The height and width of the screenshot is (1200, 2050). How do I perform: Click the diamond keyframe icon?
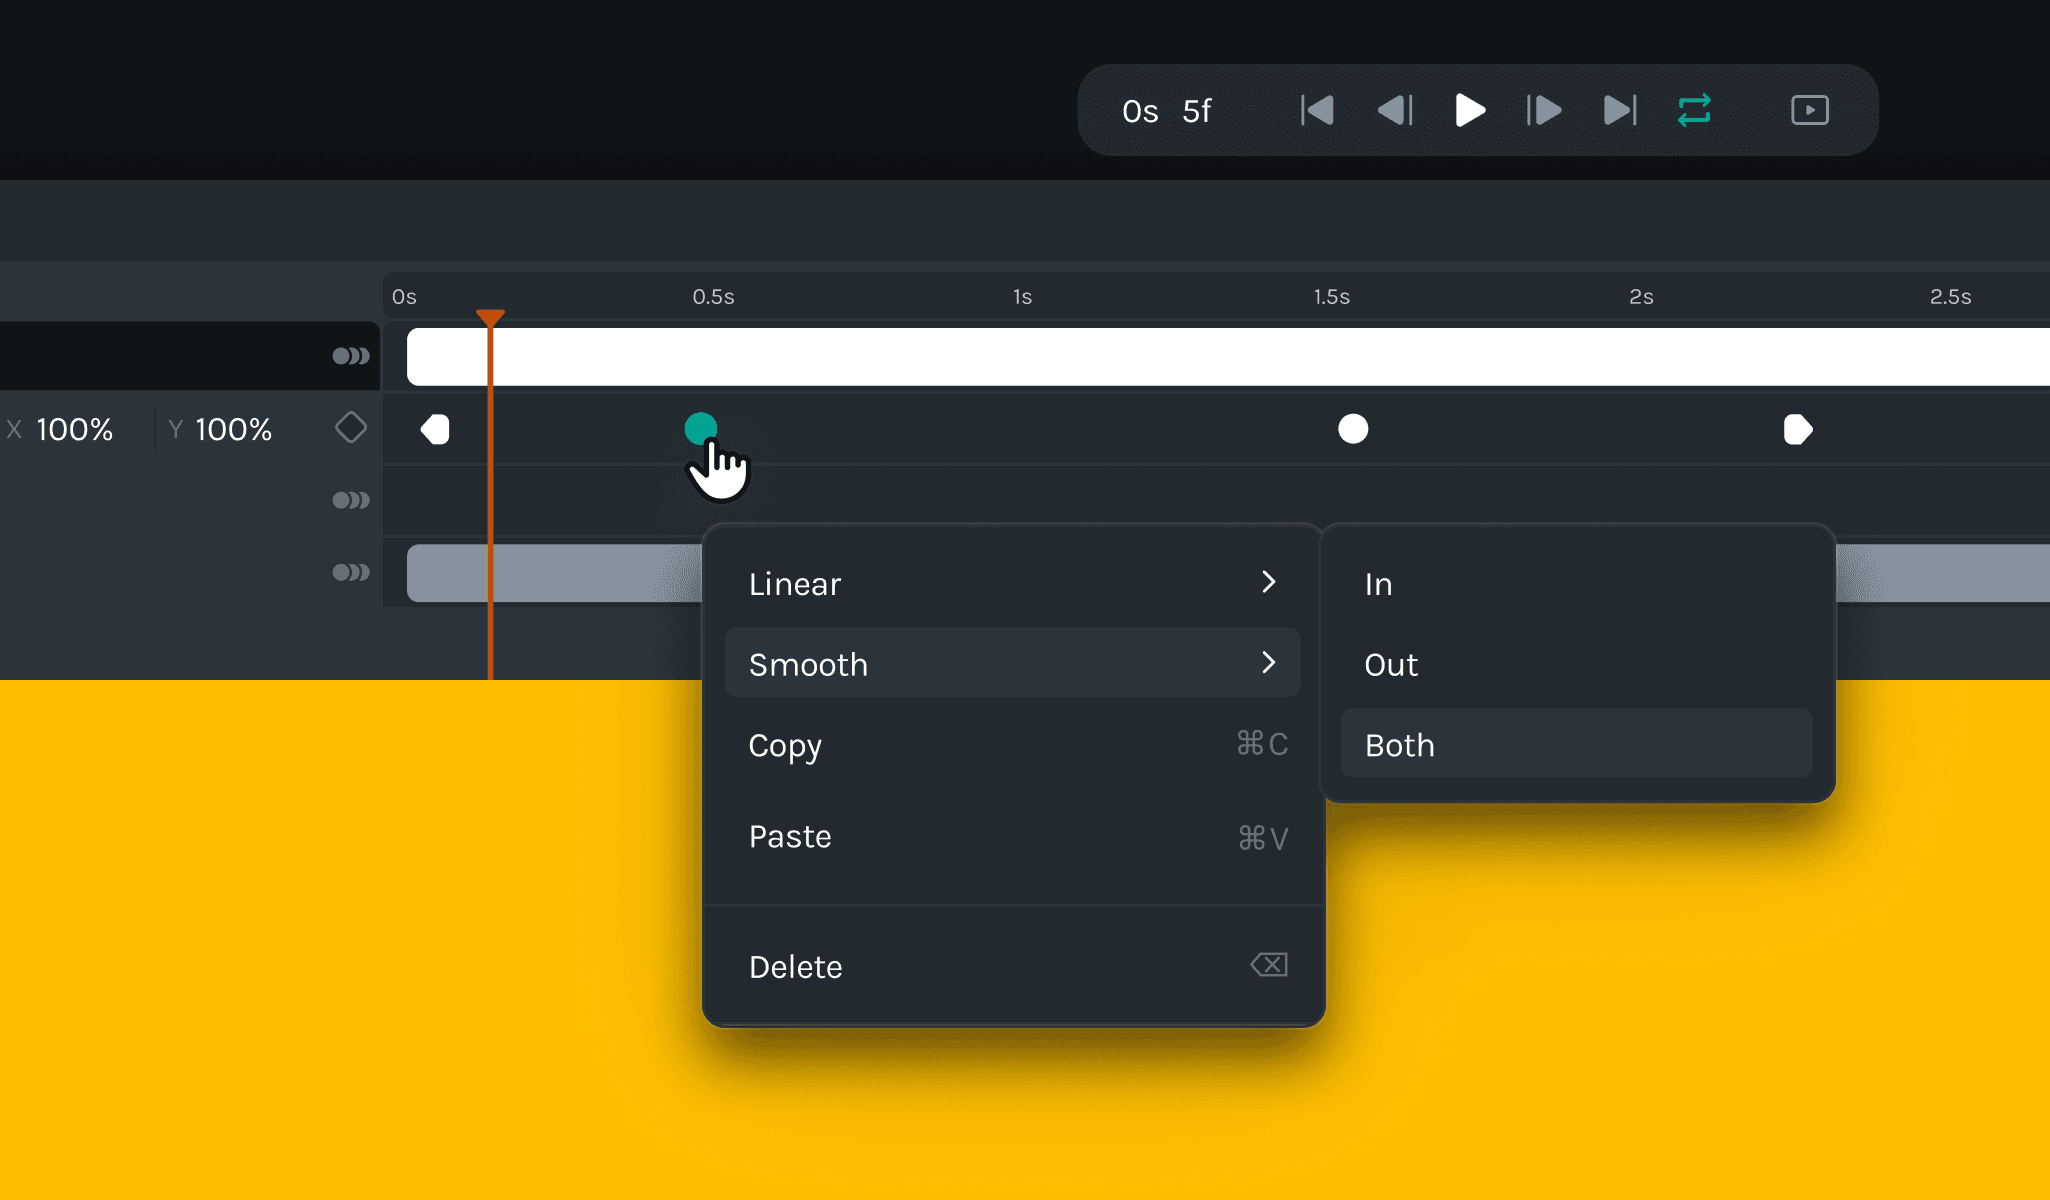coord(350,427)
